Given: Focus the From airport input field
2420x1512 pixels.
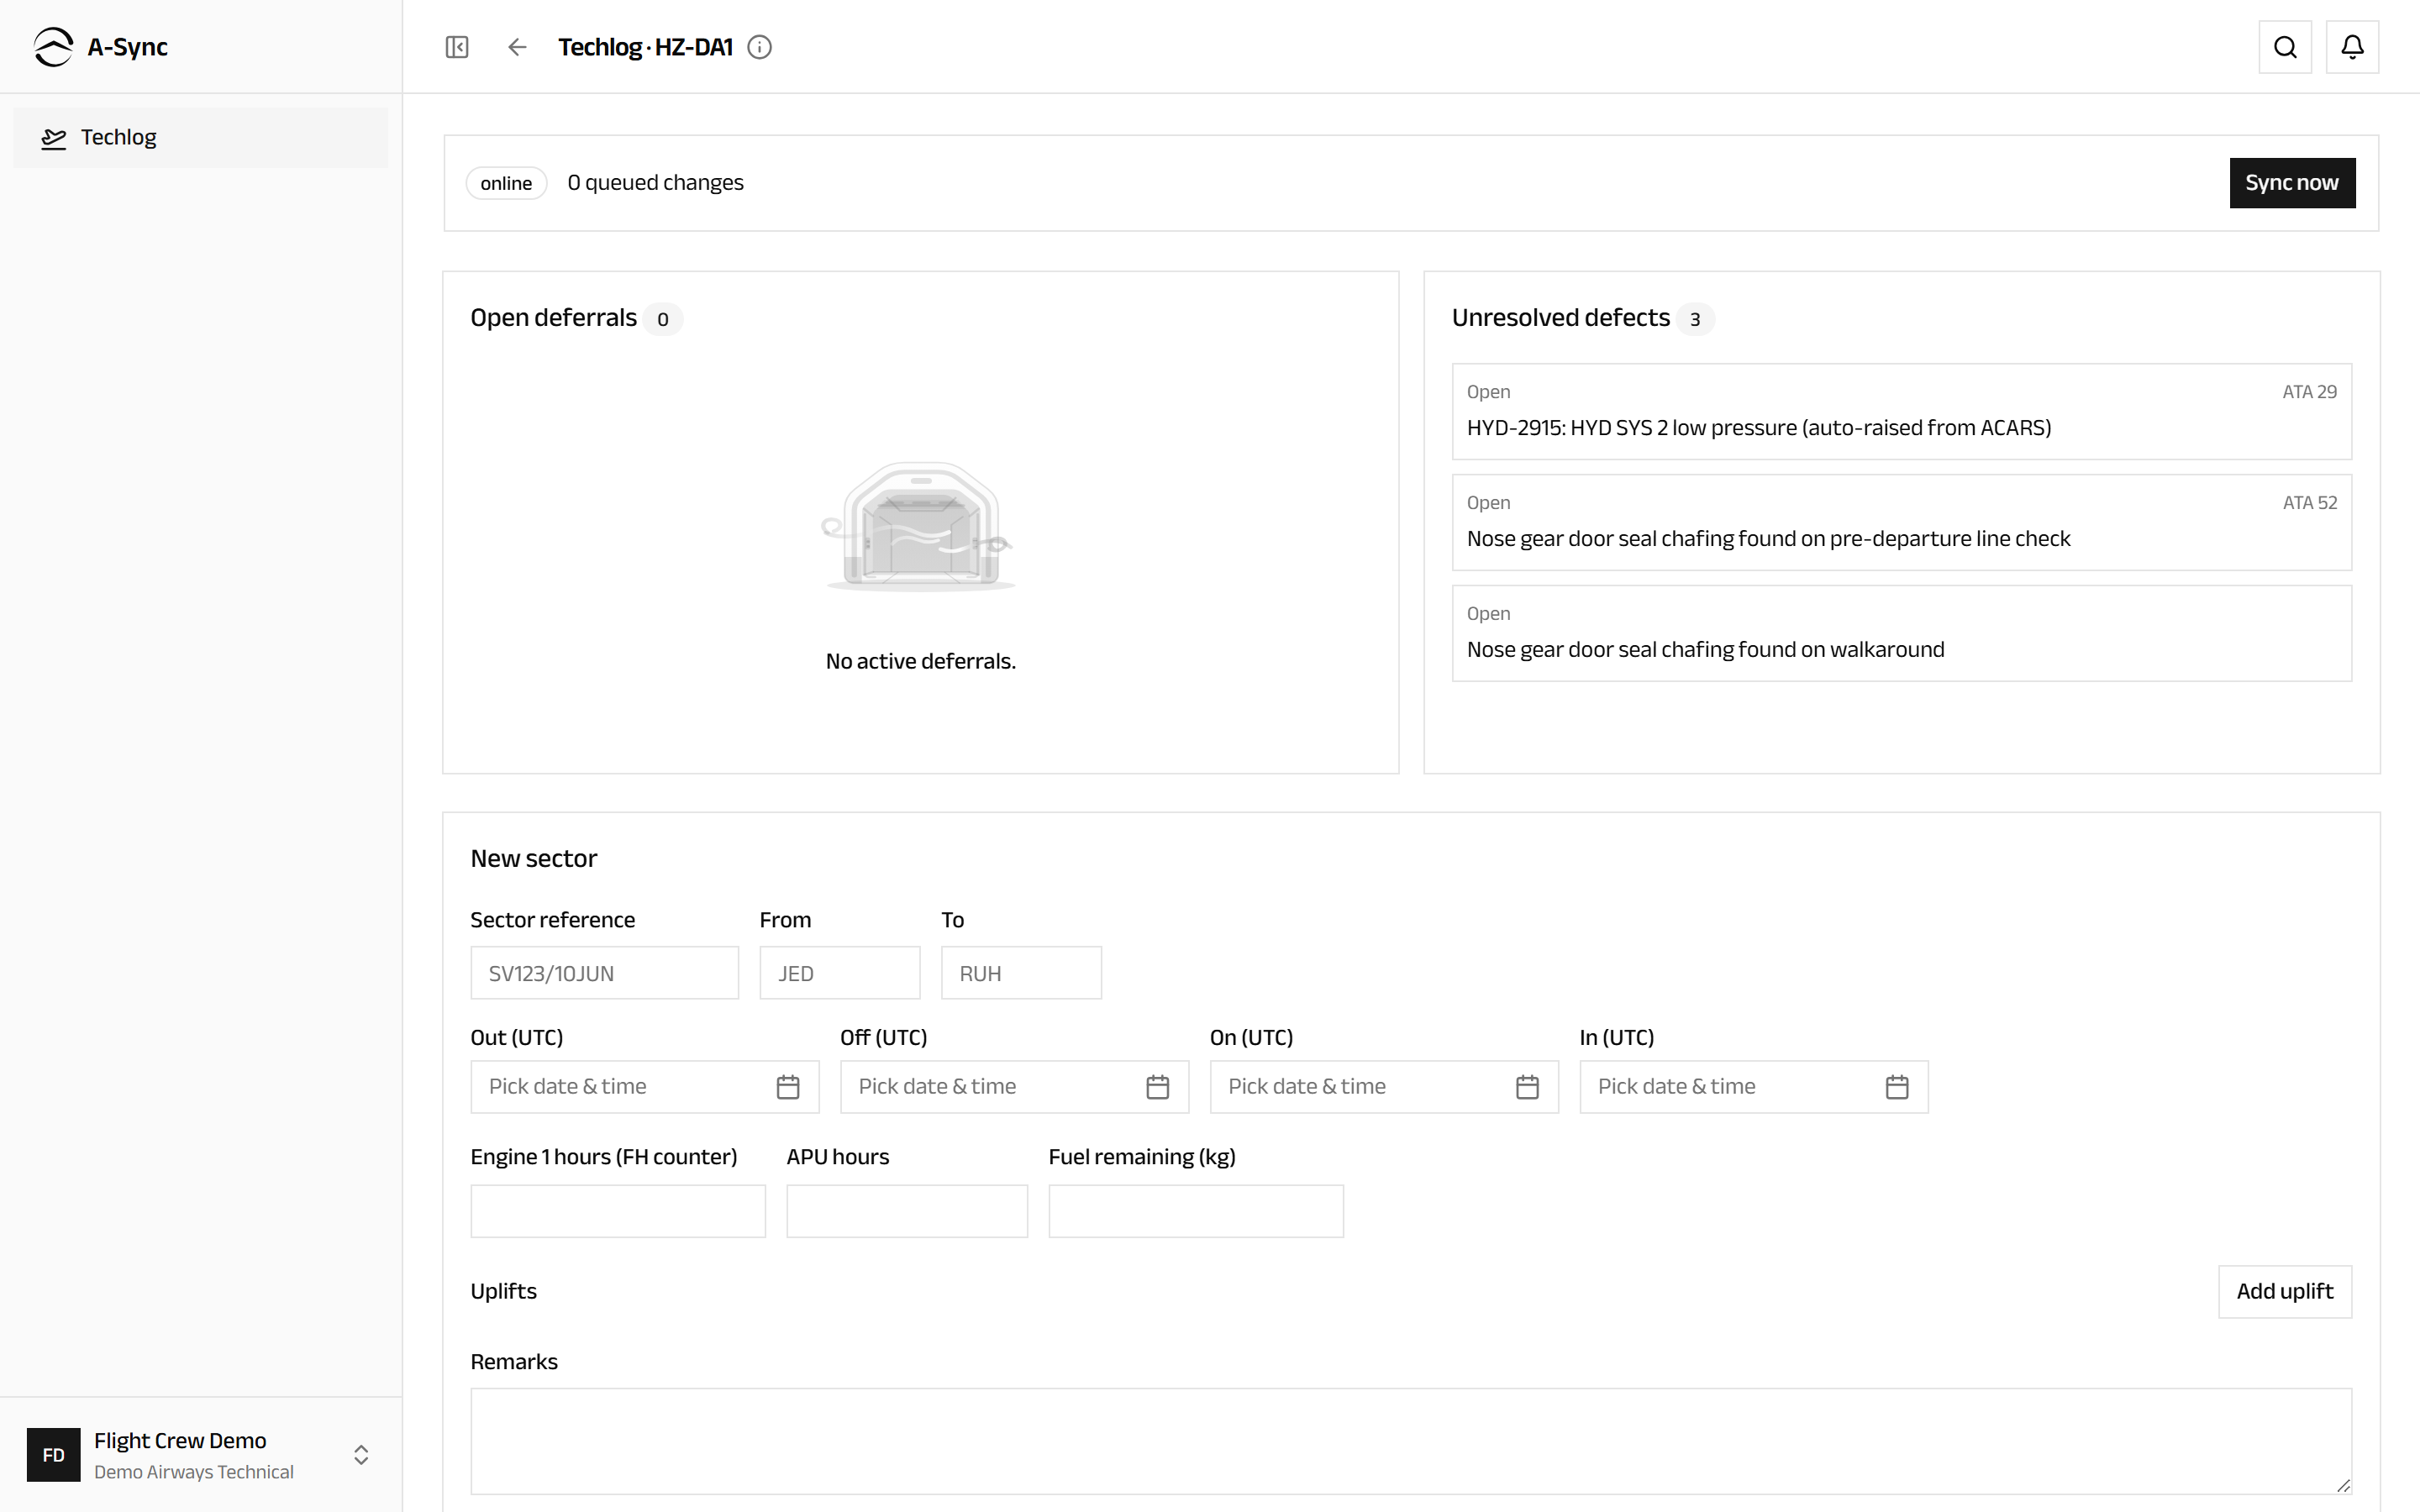Looking at the screenshot, I should click(x=840, y=973).
